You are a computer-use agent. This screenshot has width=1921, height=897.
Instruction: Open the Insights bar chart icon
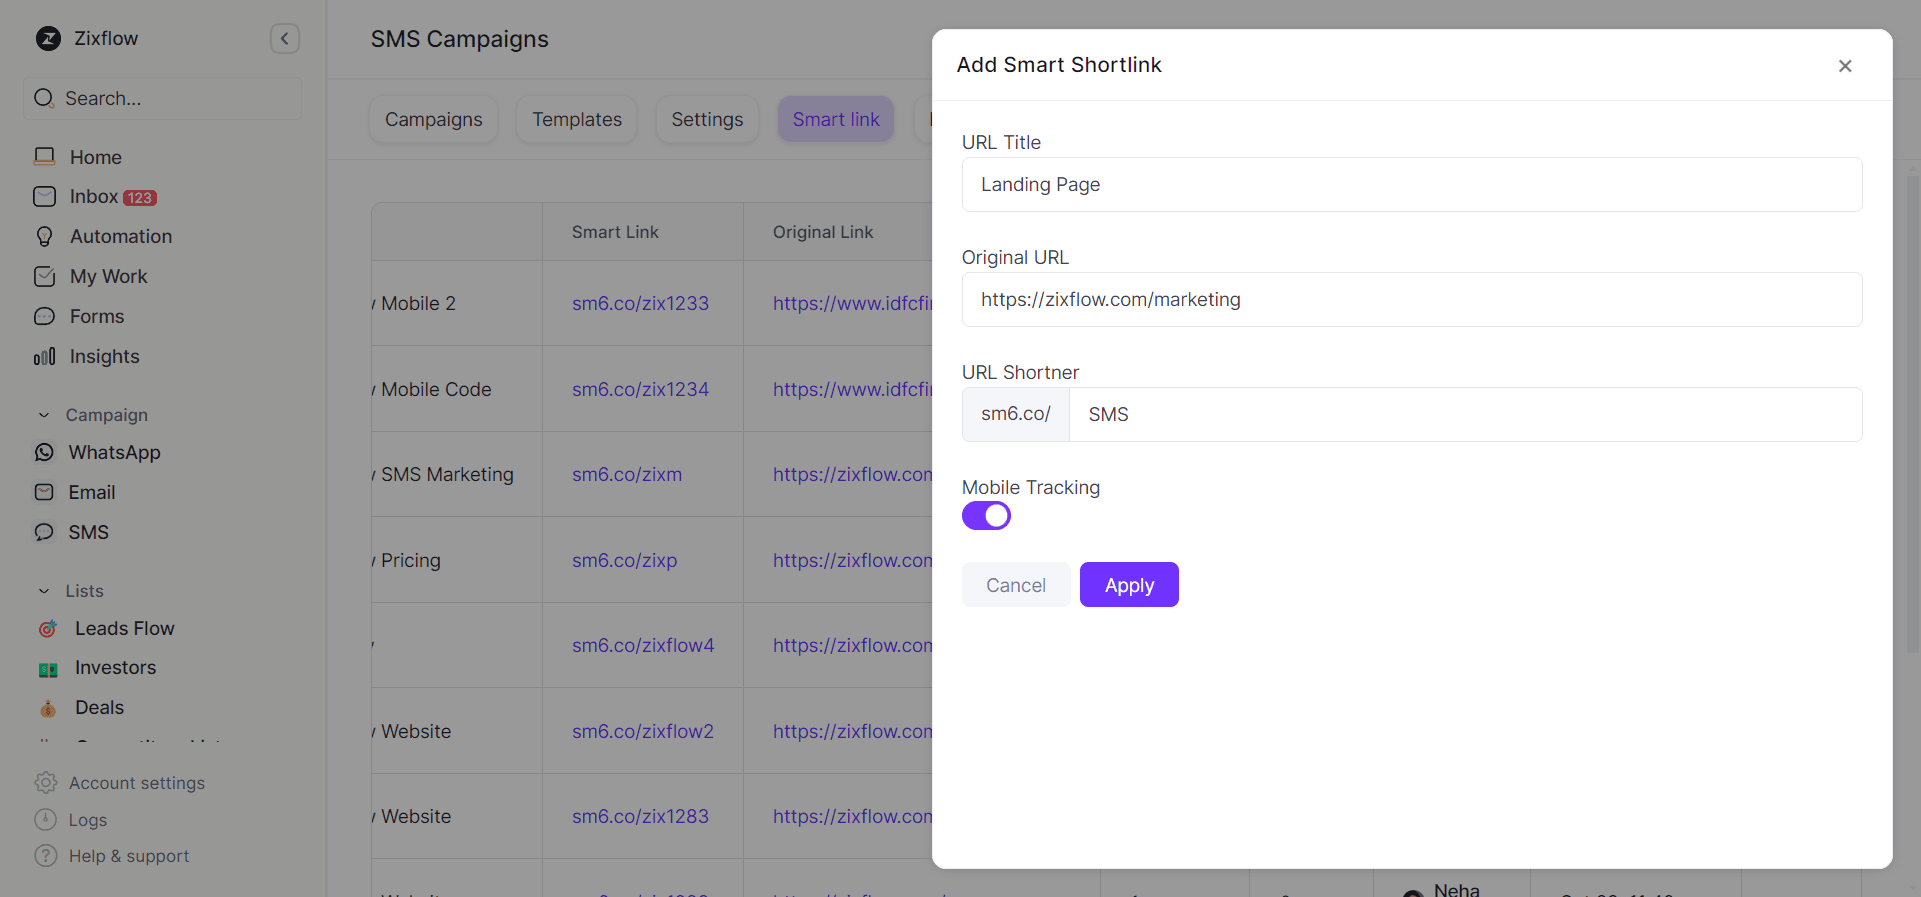44,357
